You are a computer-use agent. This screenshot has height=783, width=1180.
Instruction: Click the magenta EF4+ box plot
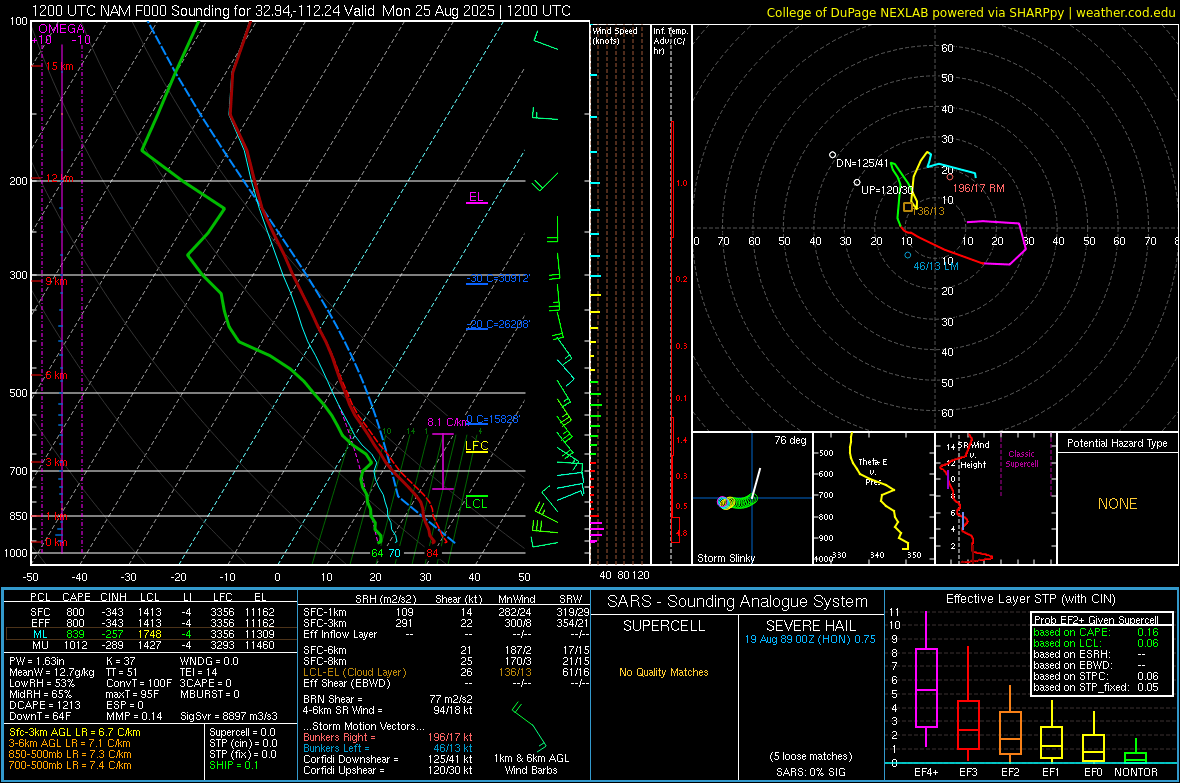926,679
